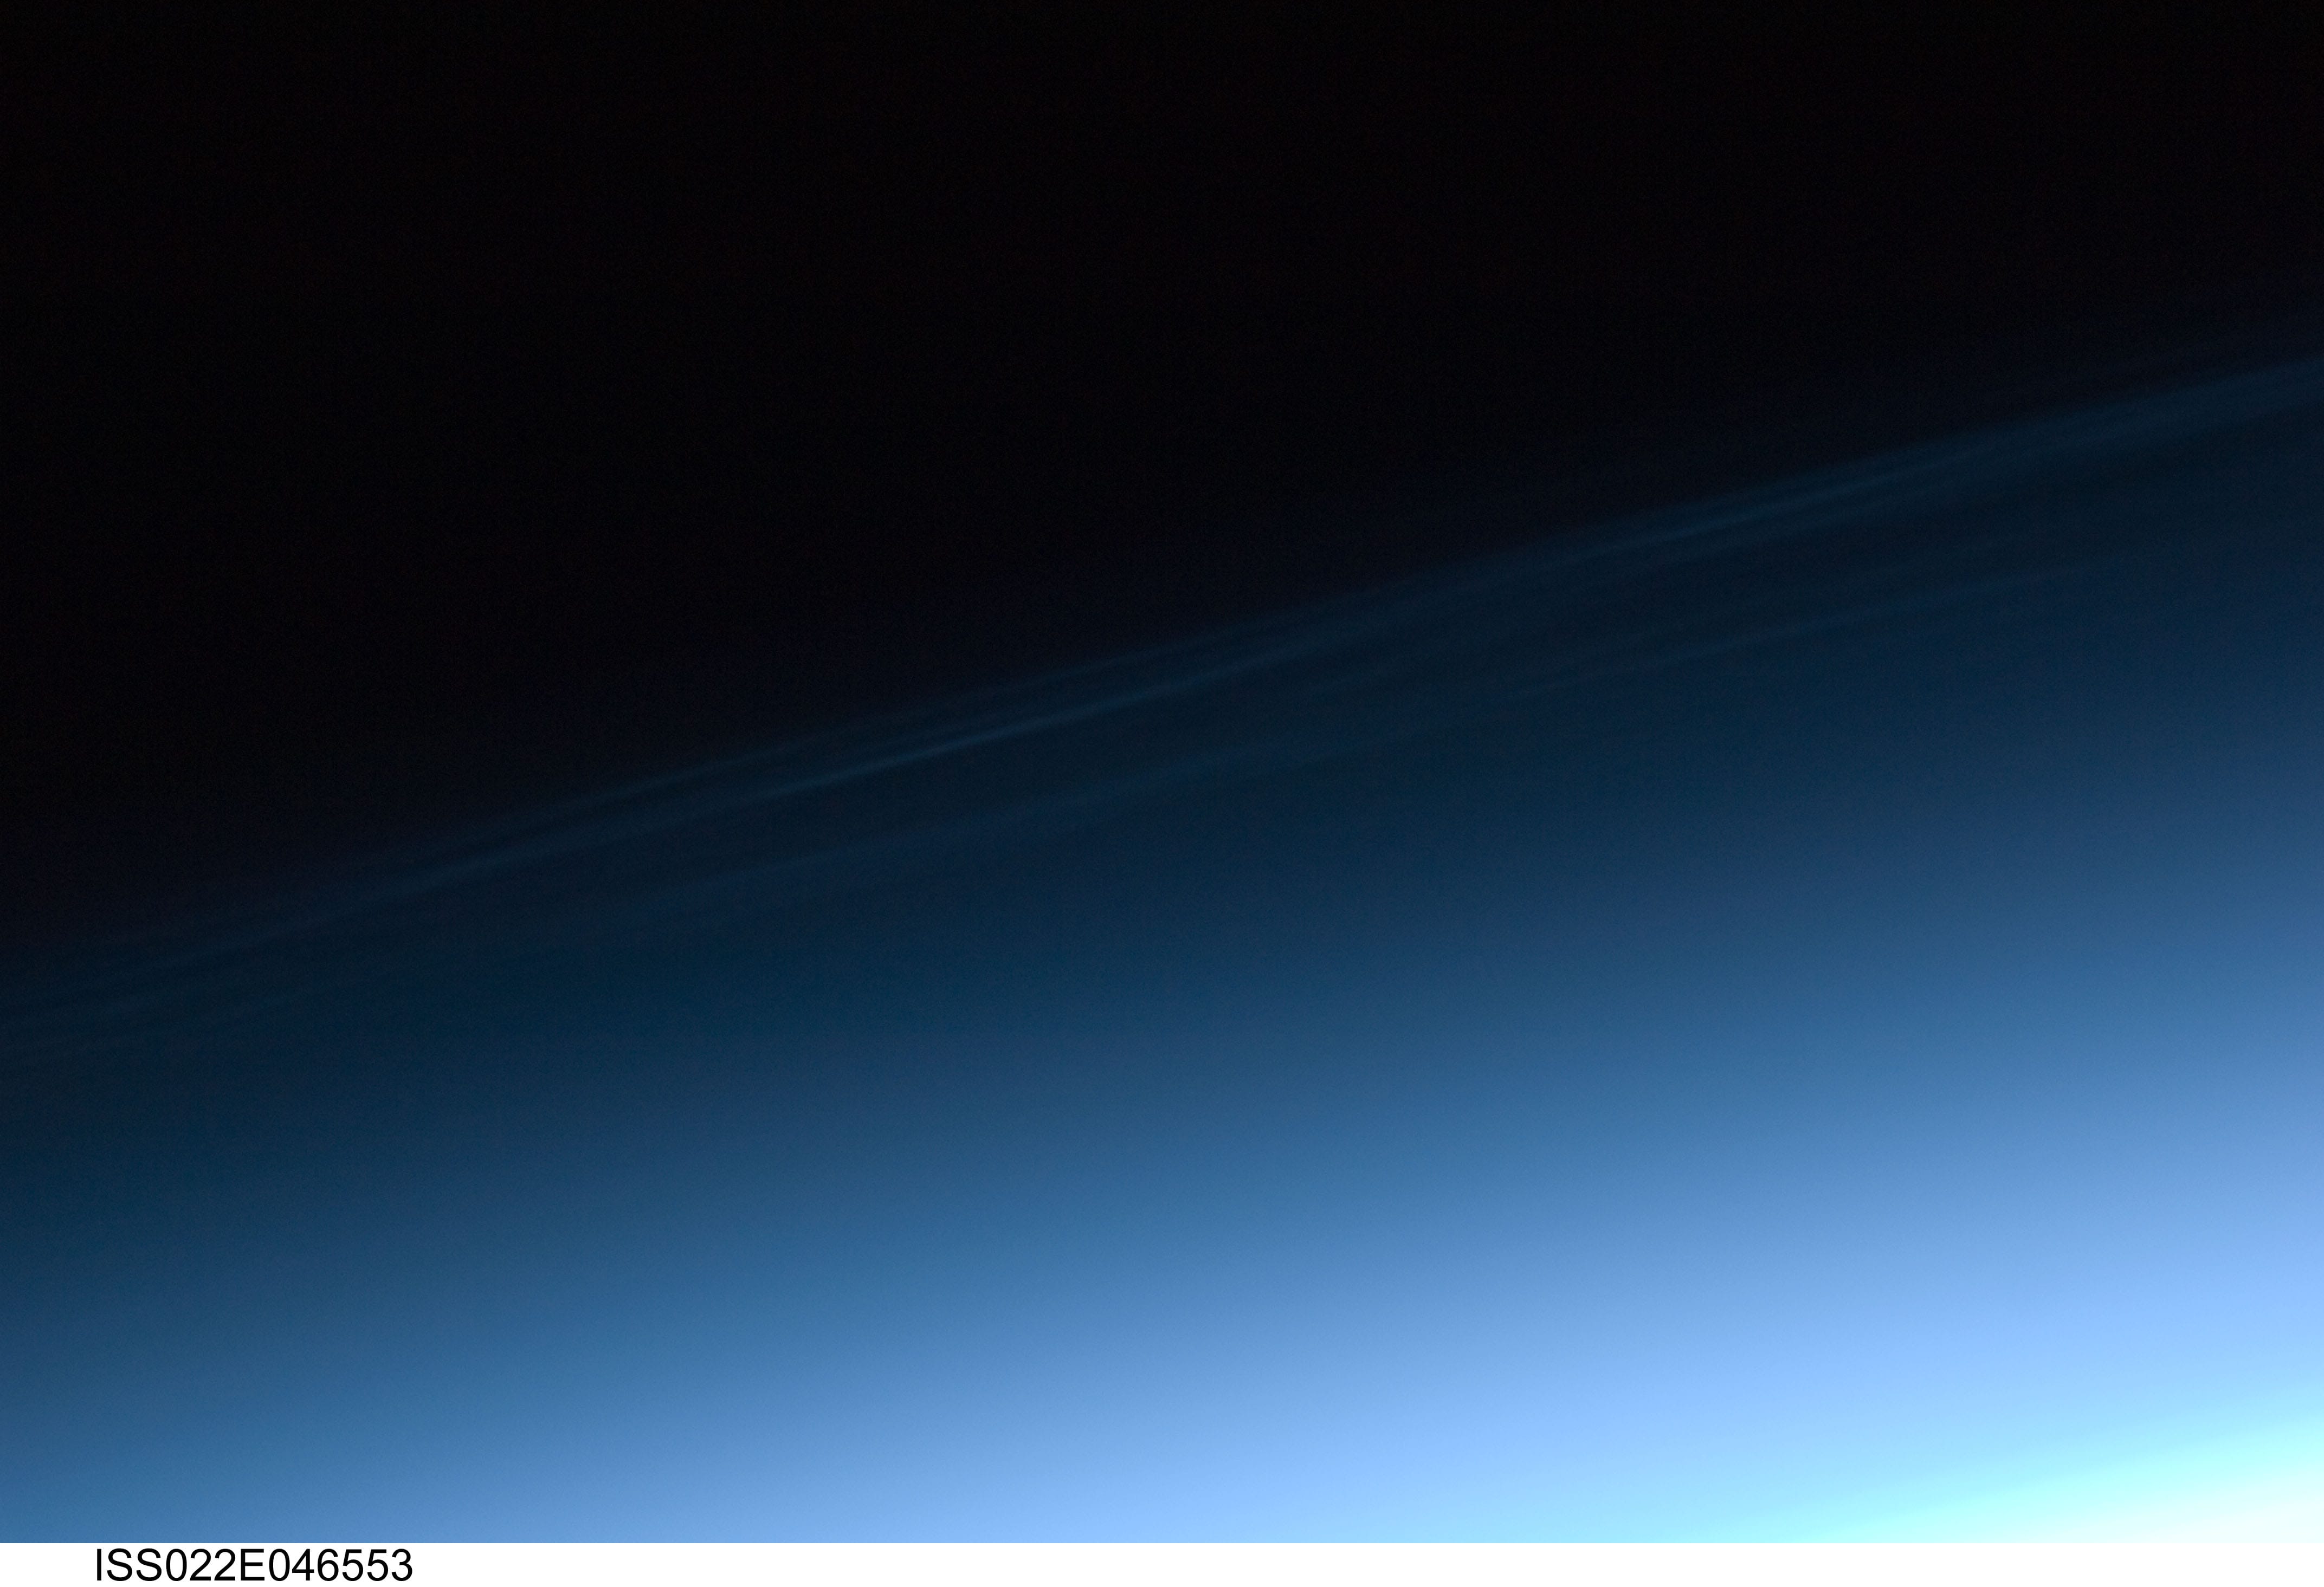Click the ISS022E046553 caption text
The image size is (2324, 1587).
[x=253, y=1566]
